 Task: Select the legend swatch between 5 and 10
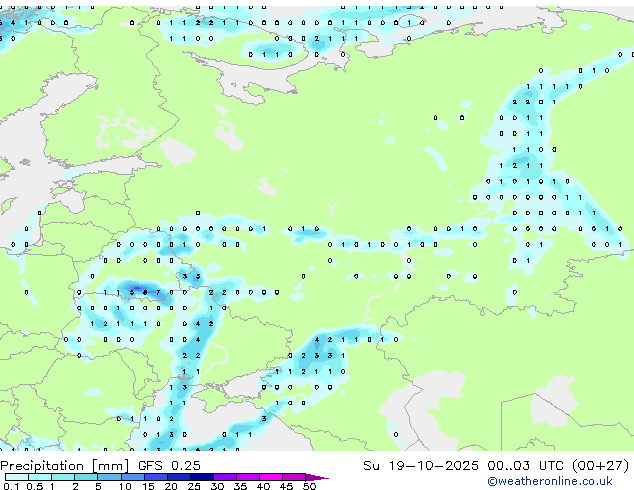109,477
